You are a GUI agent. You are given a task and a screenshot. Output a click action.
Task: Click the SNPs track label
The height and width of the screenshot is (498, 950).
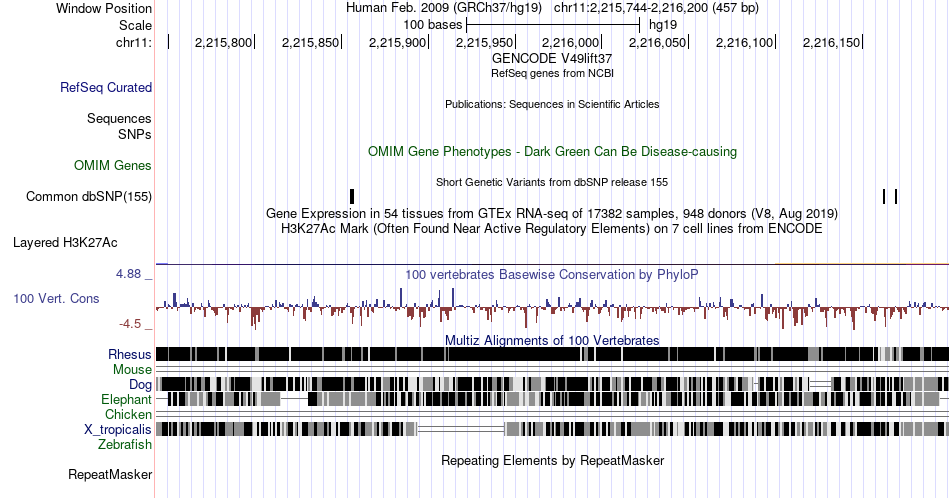[x=135, y=134]
